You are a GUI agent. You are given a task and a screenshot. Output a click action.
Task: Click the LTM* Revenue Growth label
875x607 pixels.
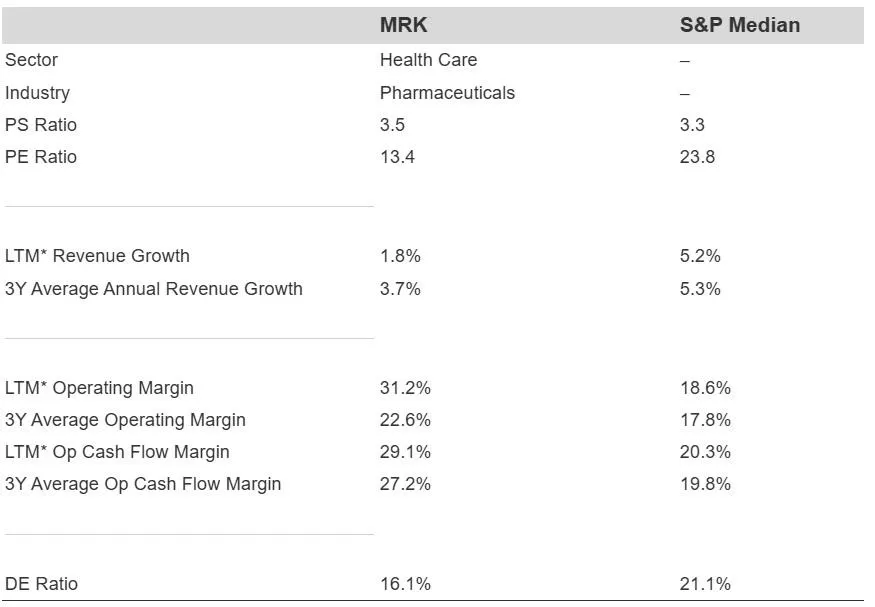[x=97, y=256]
